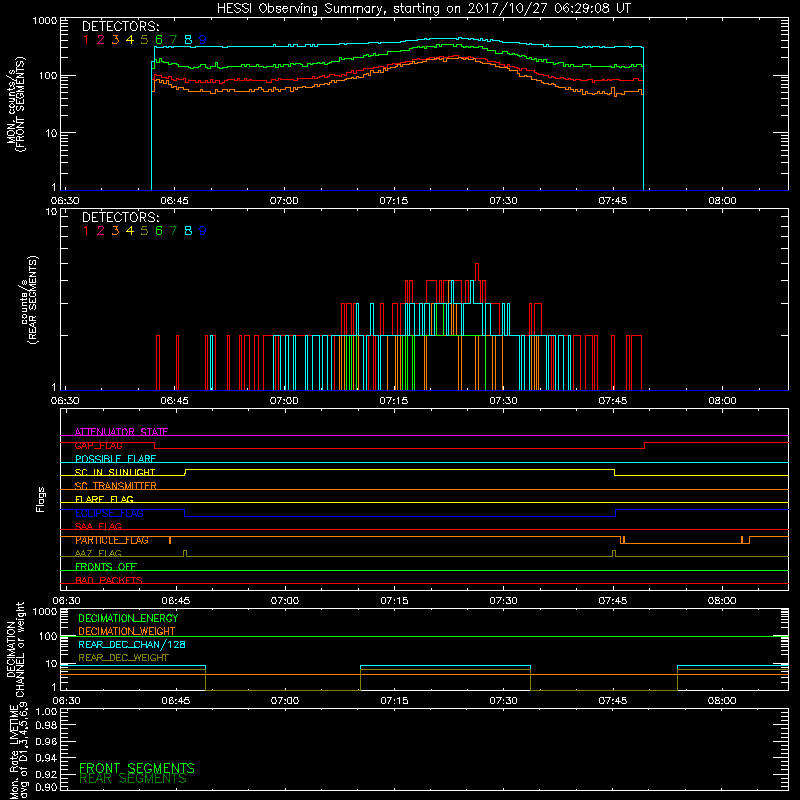
Task: Select the ATTENUATOR_STATE flag label
Action: pos(121,432)
